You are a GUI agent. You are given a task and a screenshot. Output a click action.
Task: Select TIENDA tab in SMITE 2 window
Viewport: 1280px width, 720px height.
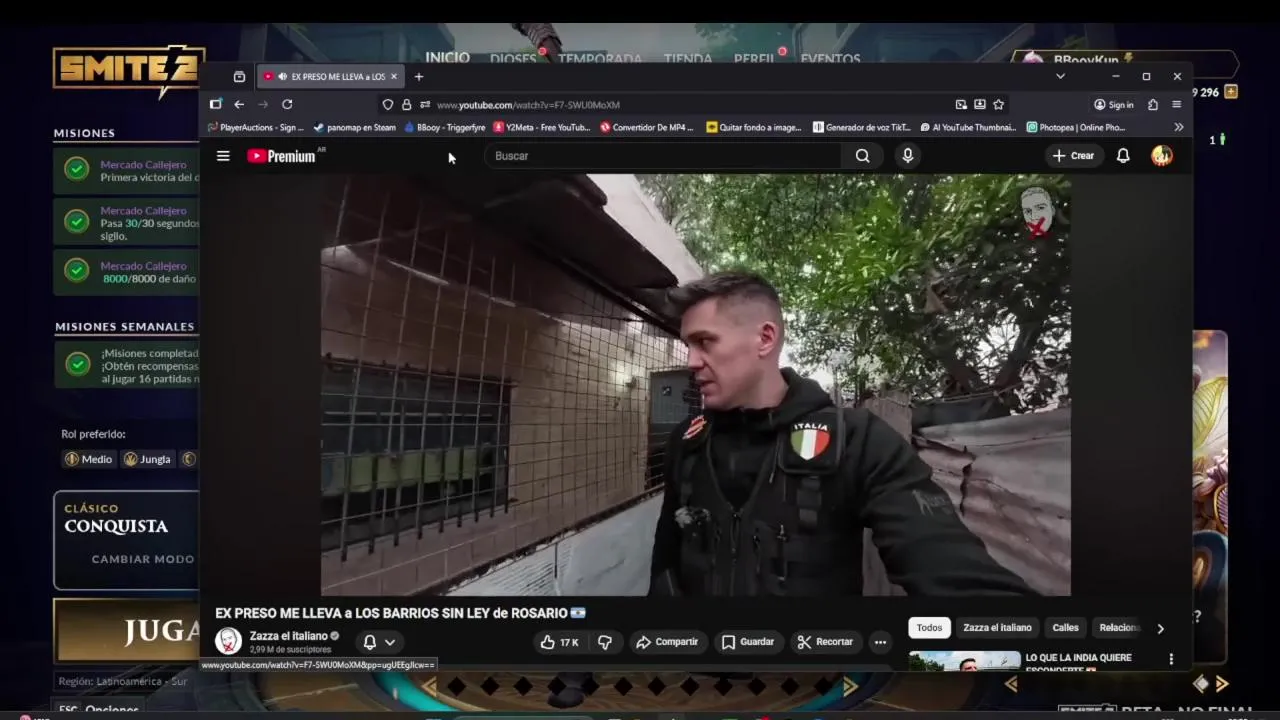(688, 59)
